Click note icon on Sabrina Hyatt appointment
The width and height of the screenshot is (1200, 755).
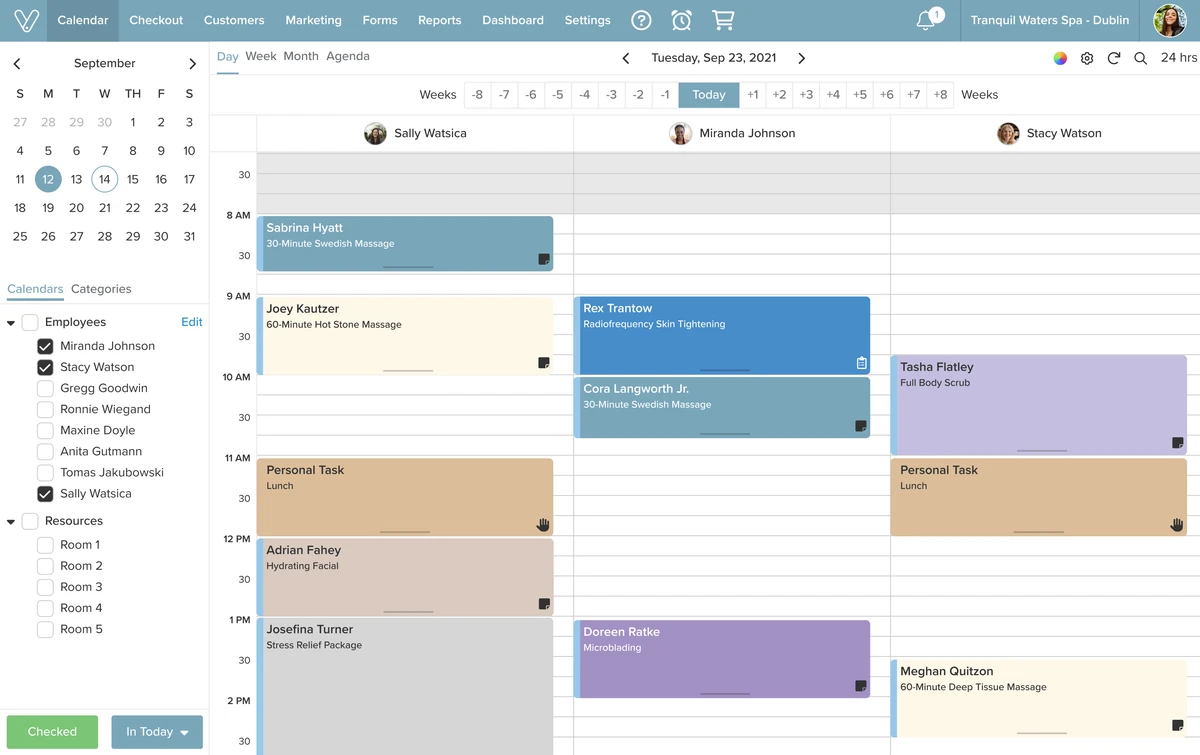pos(544,259)
